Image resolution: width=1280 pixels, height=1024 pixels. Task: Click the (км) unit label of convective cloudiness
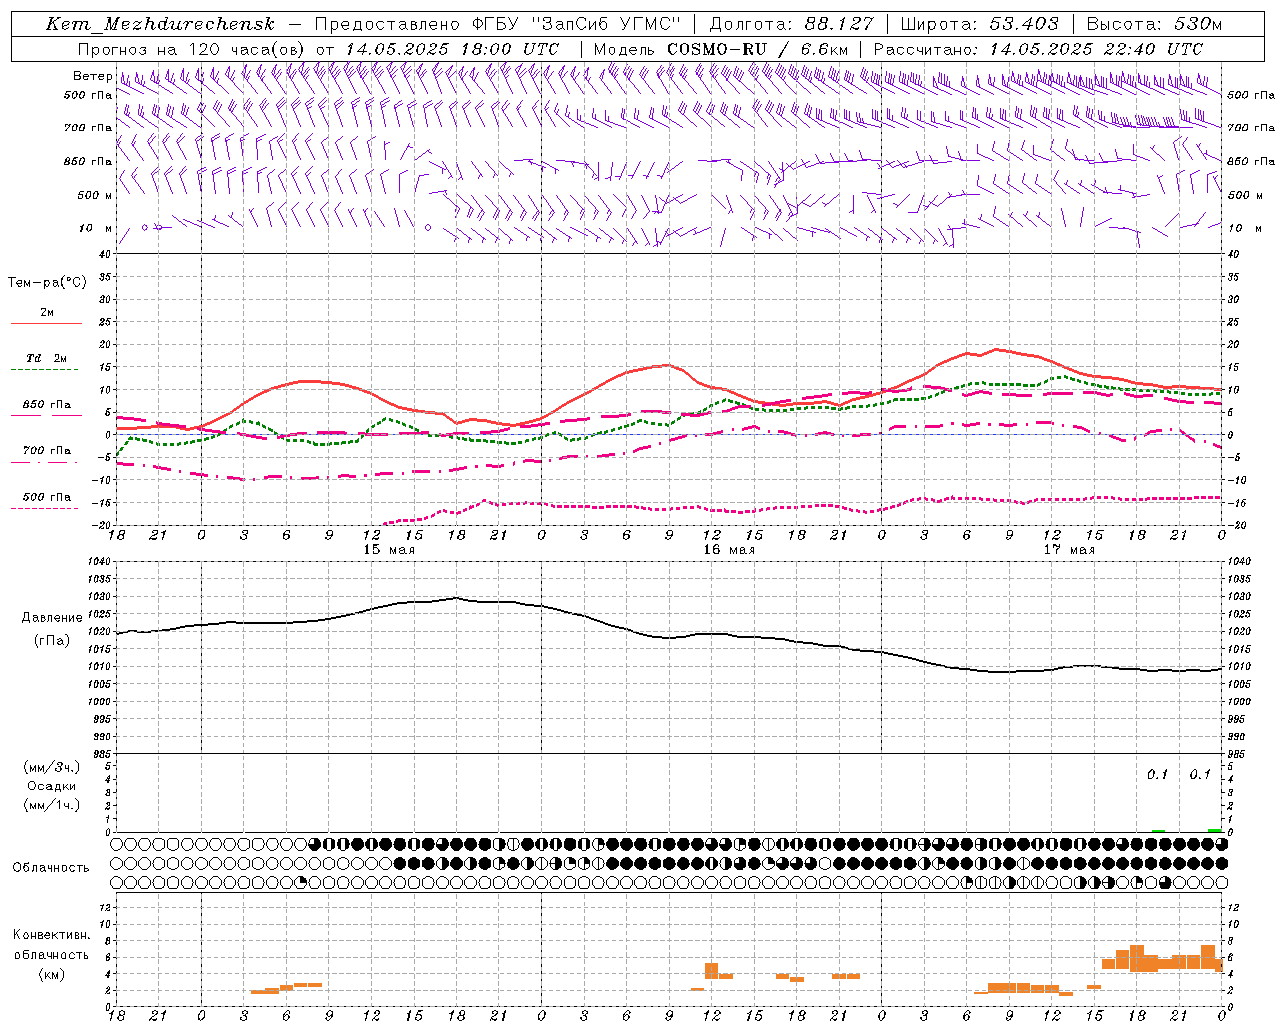[x=51, y=974]
